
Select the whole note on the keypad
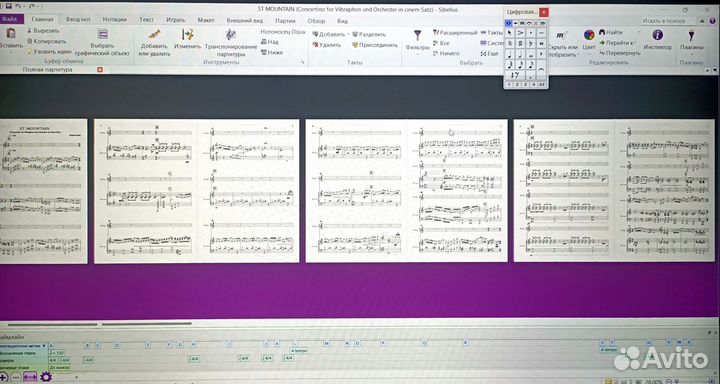pyautogui.click(x=531, y=55)
